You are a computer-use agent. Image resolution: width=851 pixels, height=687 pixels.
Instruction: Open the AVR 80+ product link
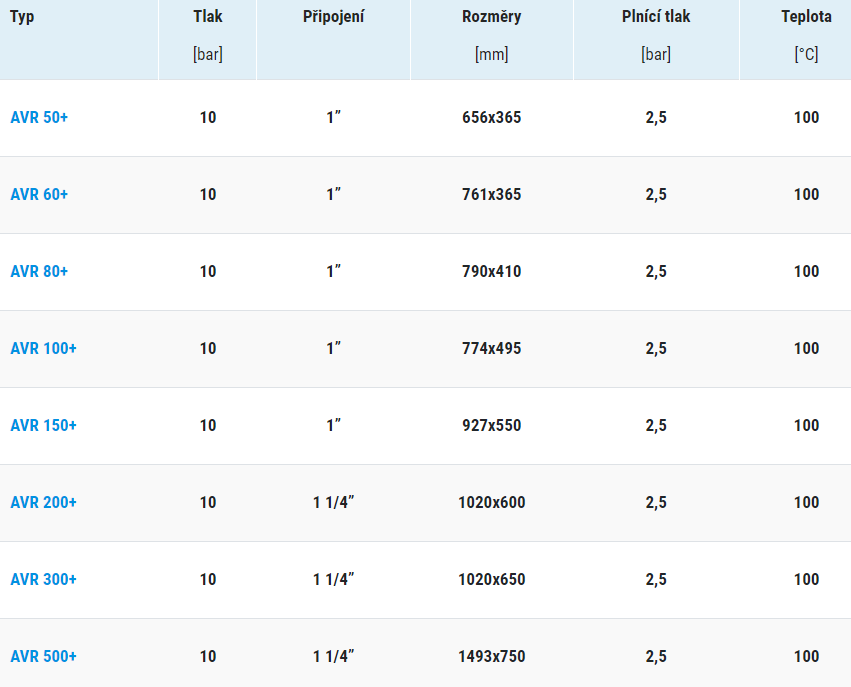click(x=39, y=271)
